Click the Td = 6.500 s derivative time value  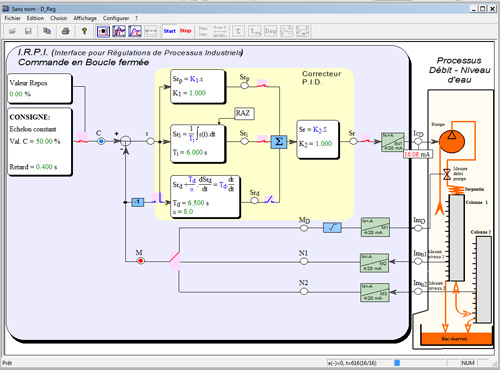tap(191, 203)
